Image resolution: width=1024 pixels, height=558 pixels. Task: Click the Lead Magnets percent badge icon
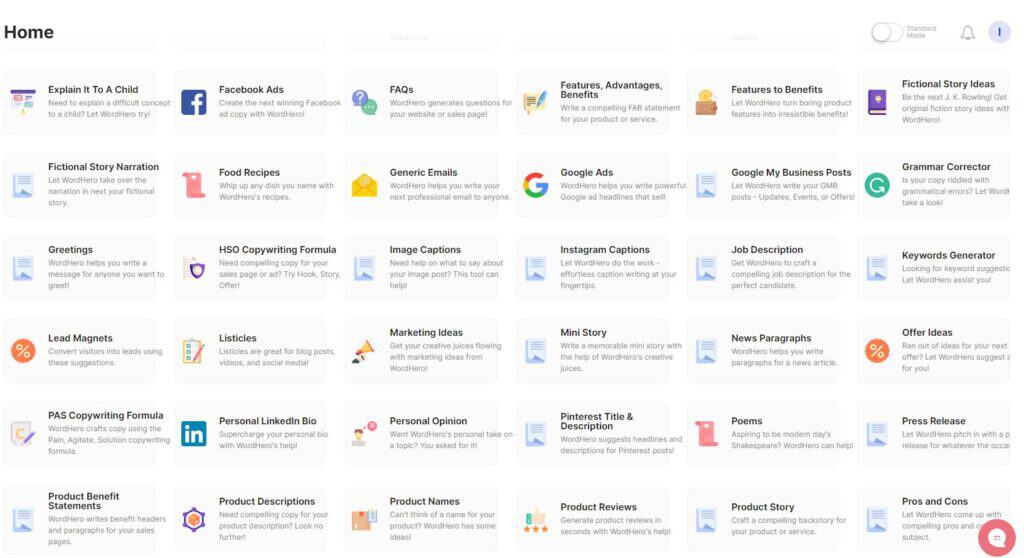pyautogui.click(x=23, y=351)
